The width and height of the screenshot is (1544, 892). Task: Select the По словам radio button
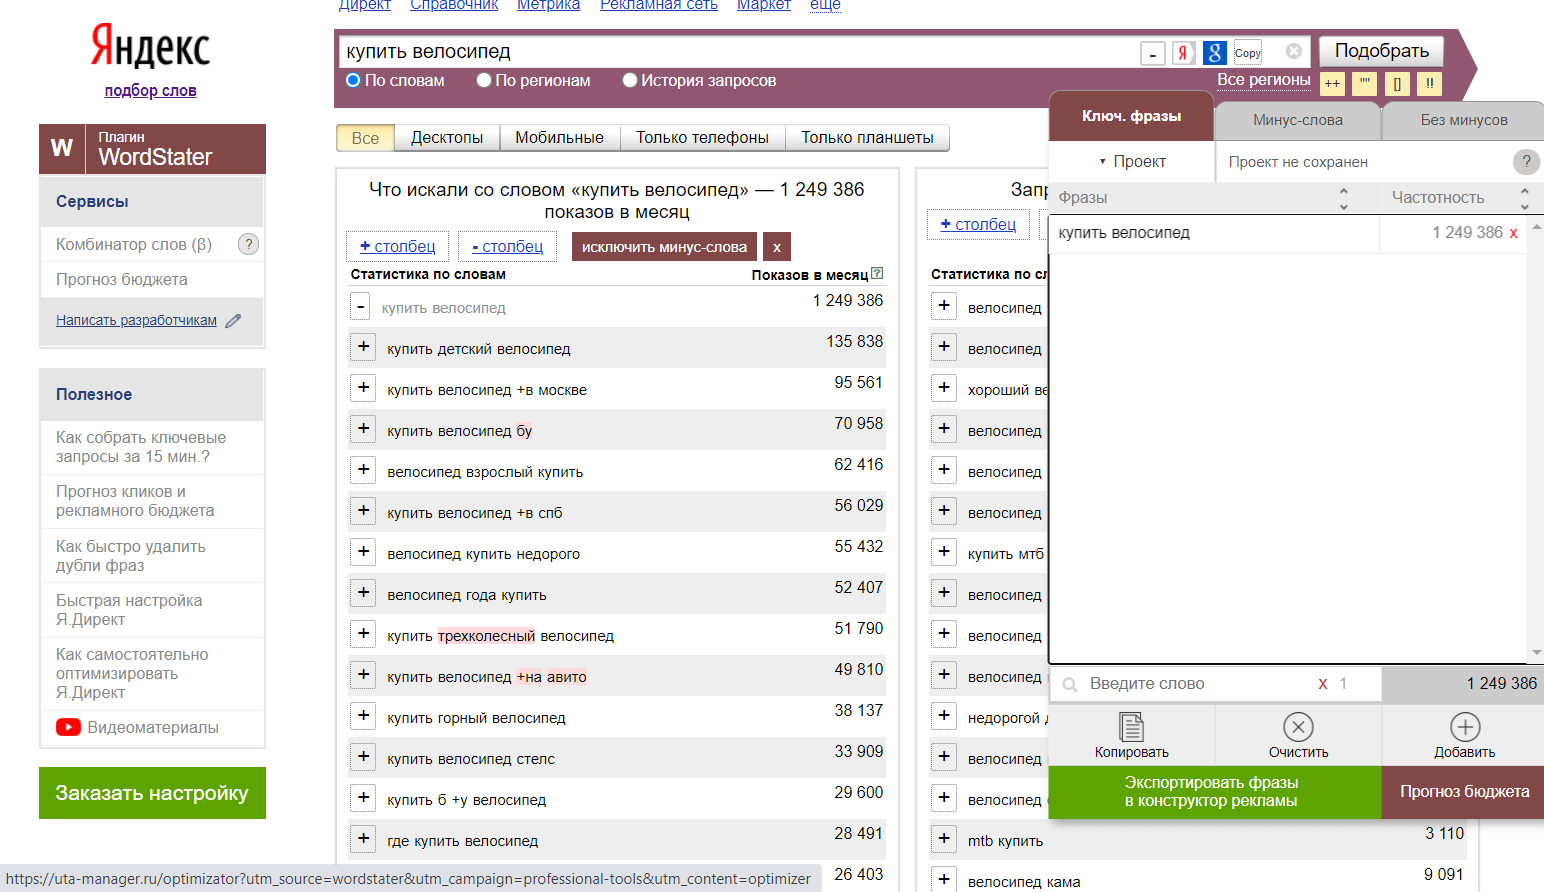353,80
